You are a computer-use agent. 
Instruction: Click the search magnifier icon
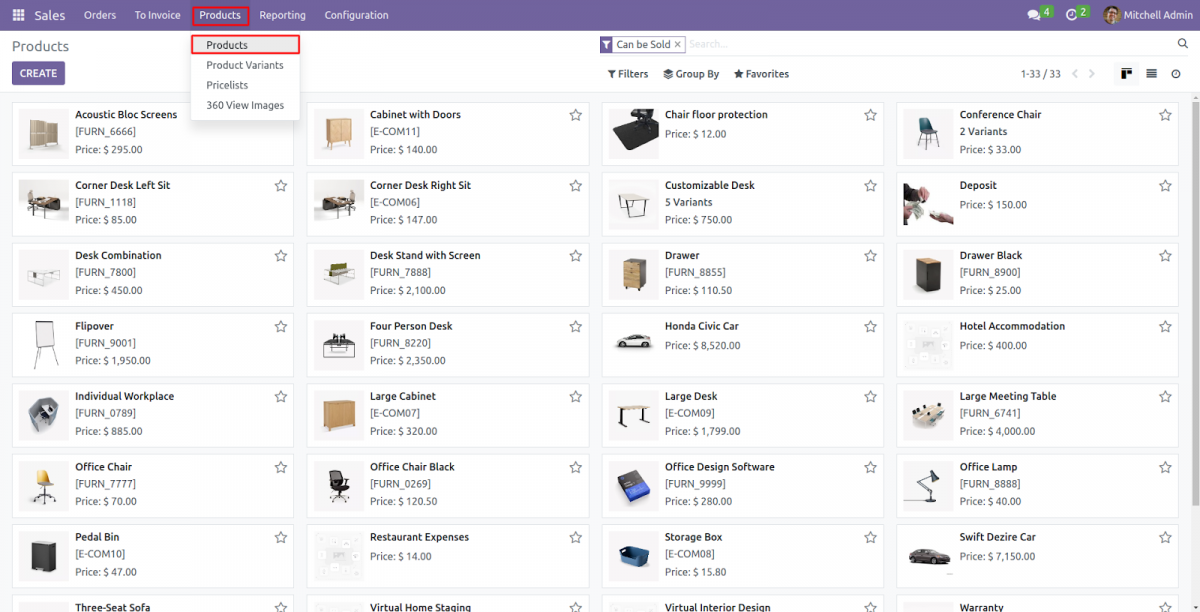pos(1182,44)
